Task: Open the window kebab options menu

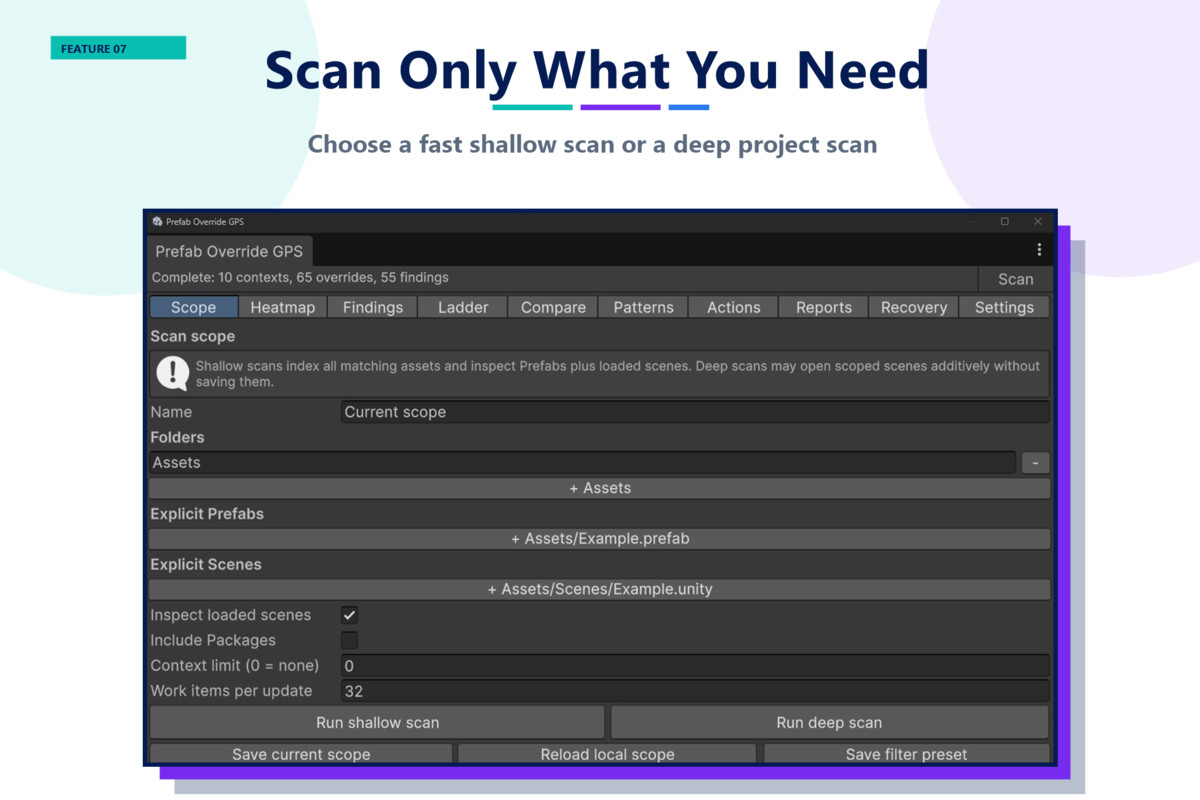Action: (x=1039, y=250)
